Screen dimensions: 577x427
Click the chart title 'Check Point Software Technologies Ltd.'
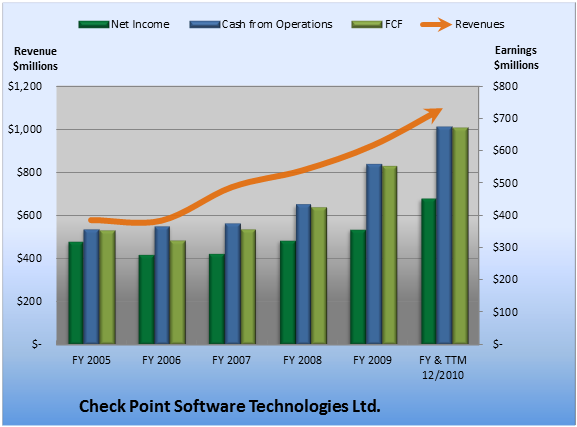click(x=230, y=406)
